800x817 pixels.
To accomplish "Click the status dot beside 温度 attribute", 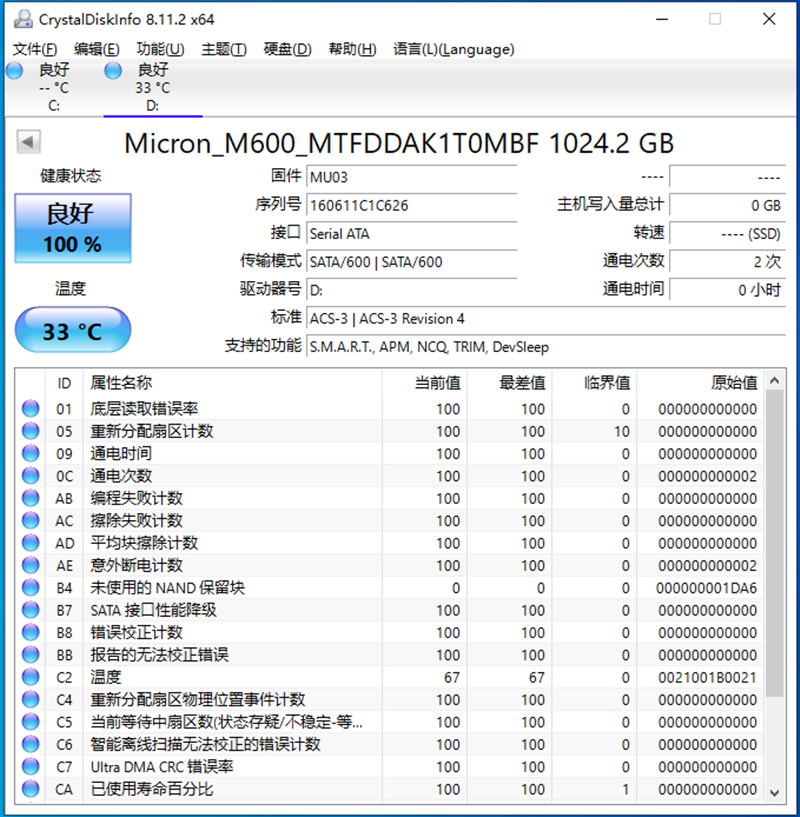I will pyautogui.click(x=30, y=677).
